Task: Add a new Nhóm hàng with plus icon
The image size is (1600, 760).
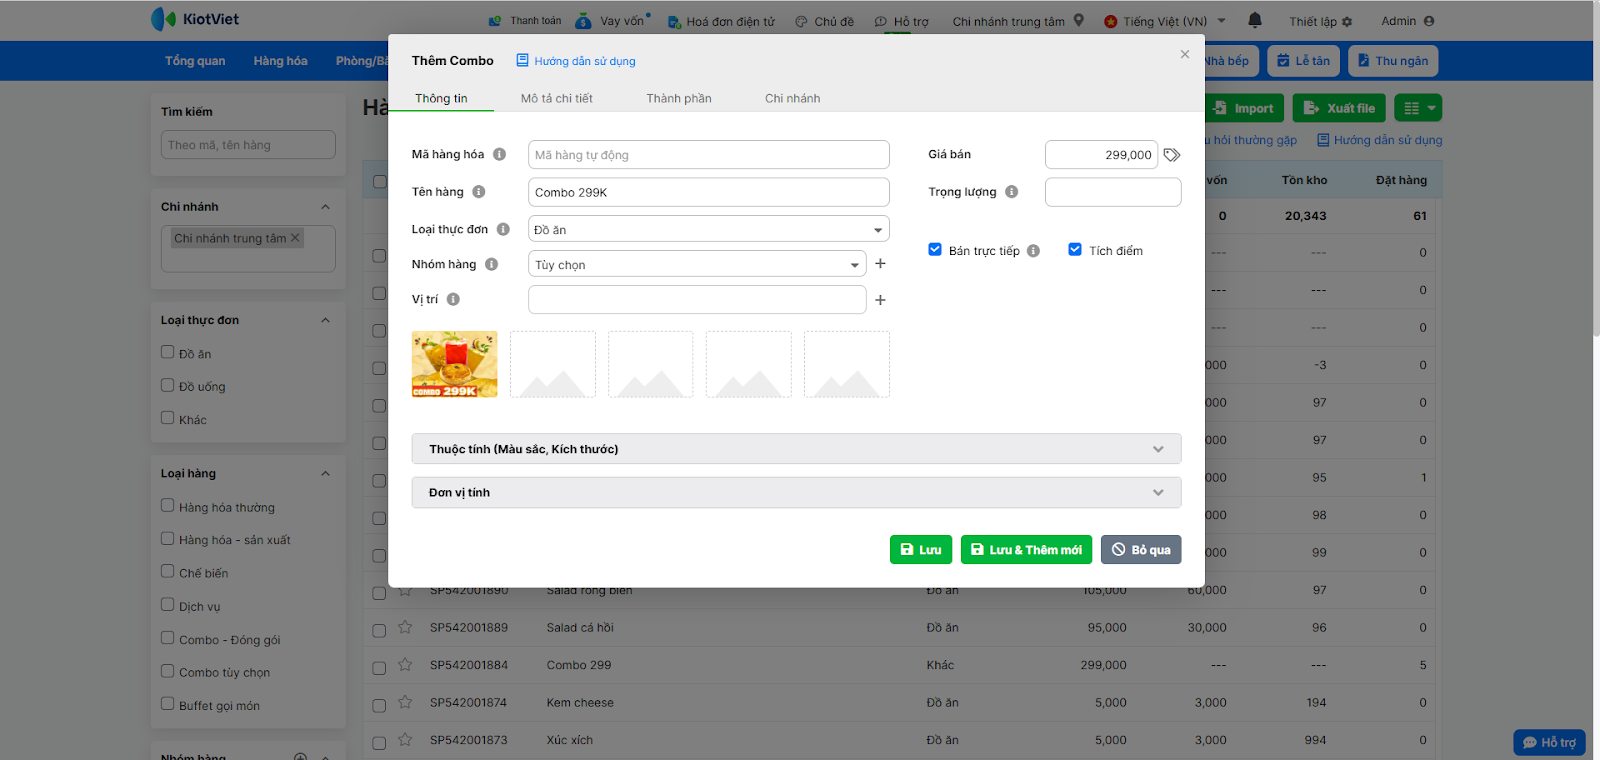Action: click(880, 264)
